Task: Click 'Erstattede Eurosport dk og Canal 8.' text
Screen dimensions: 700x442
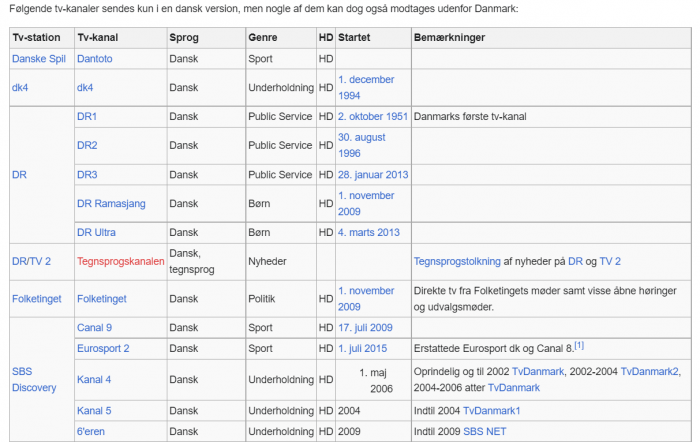Action: 494,349
